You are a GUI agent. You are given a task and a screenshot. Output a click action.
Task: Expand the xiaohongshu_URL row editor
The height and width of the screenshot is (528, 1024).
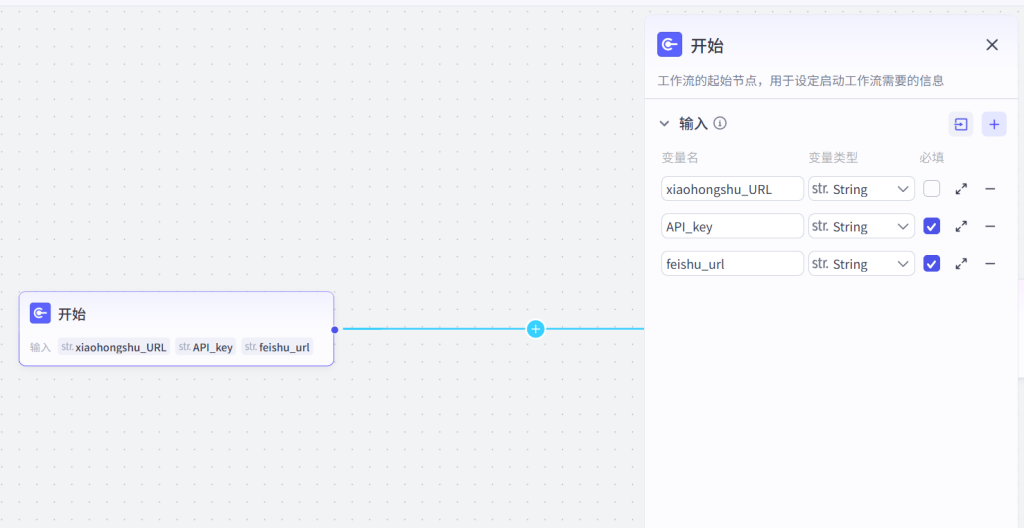click(961, 189)
